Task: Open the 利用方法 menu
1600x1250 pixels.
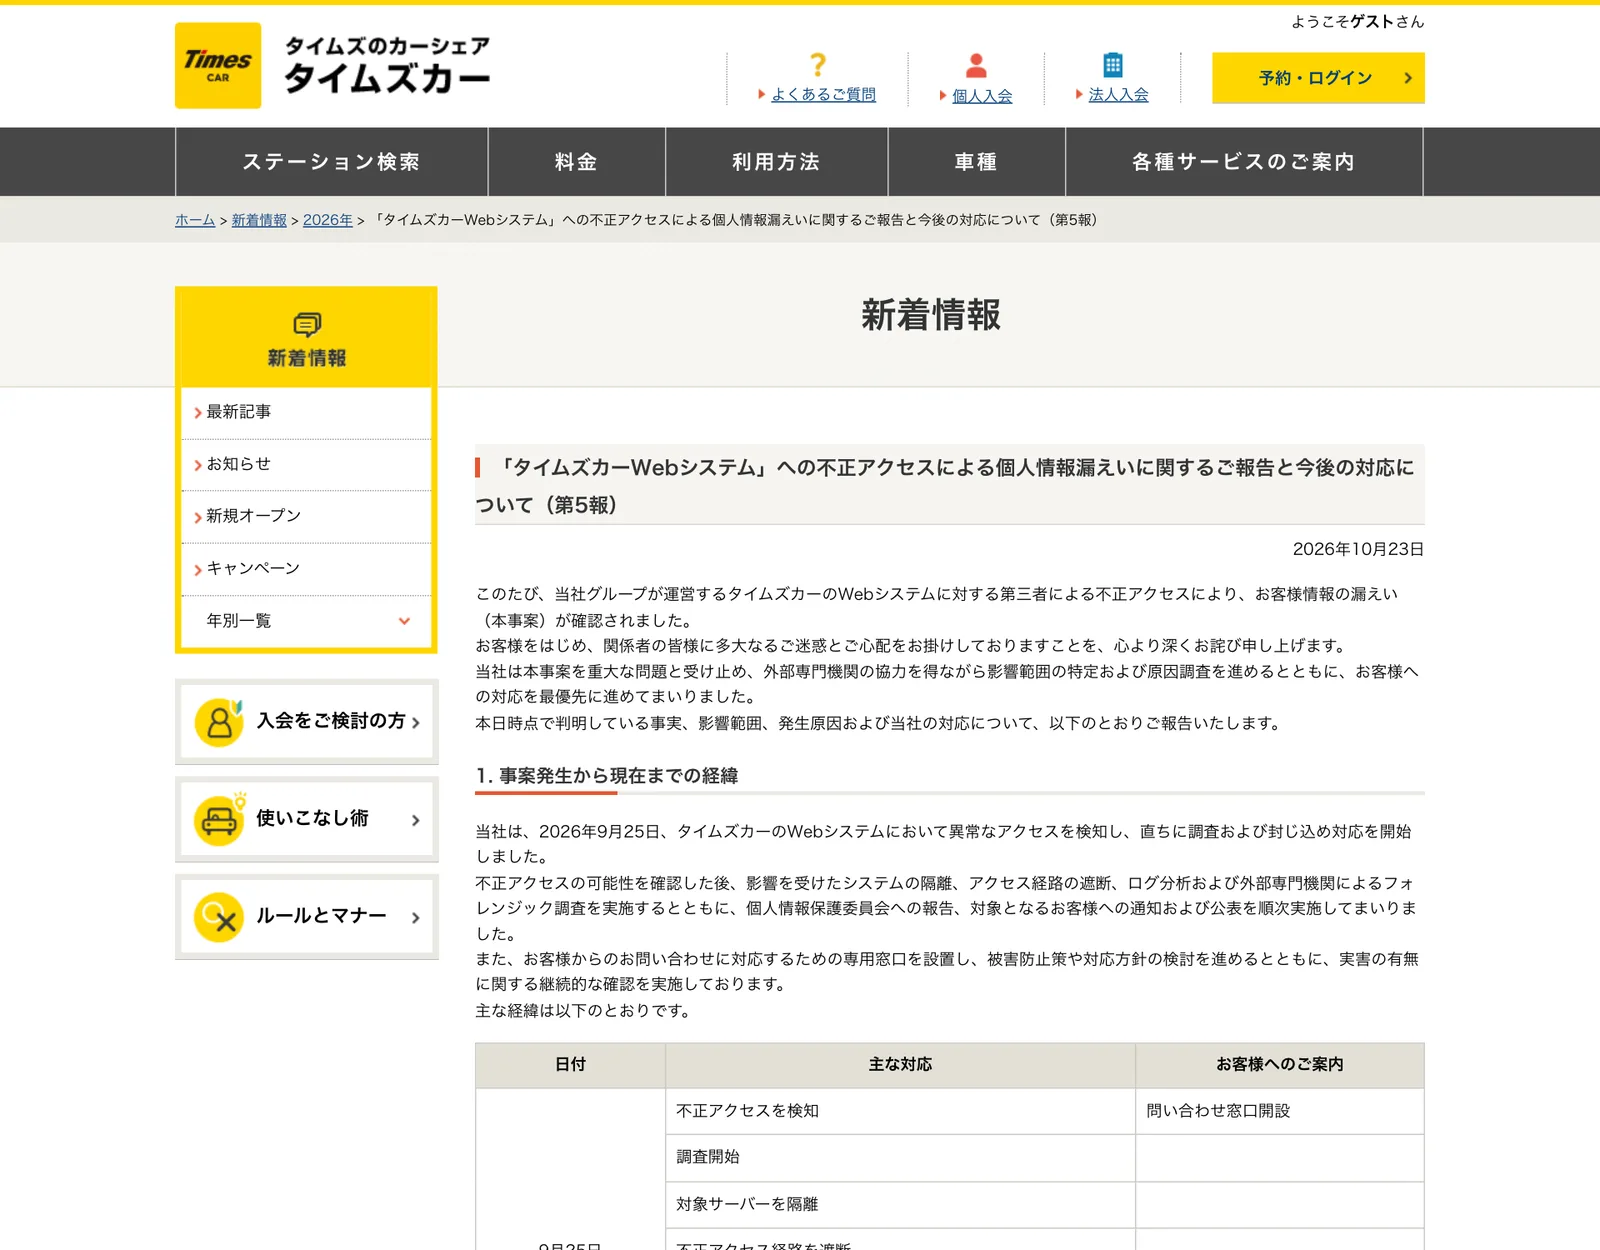Action: pyautogui.click(x=777, y=162)
